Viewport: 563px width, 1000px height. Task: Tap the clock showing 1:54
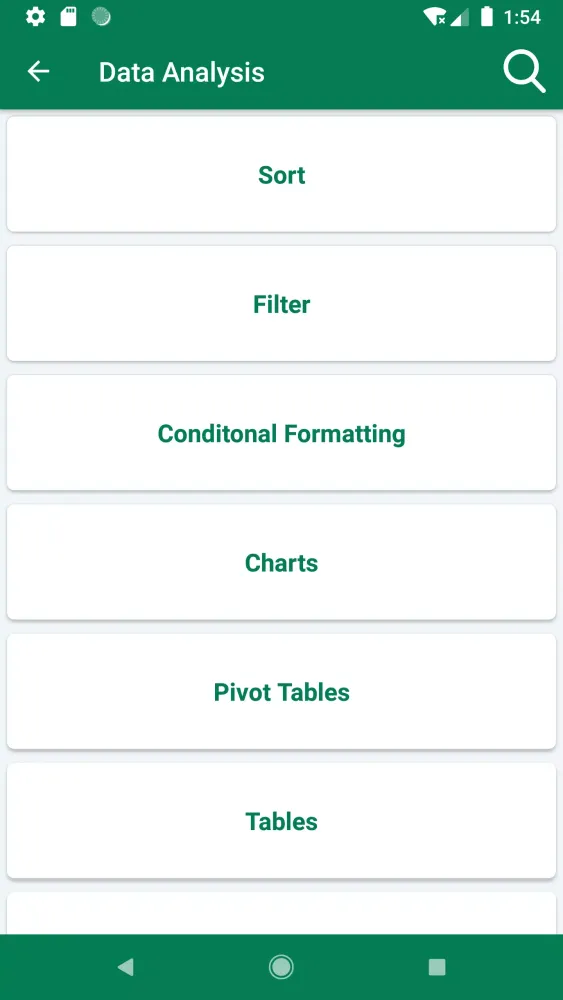tap(522, 17)
